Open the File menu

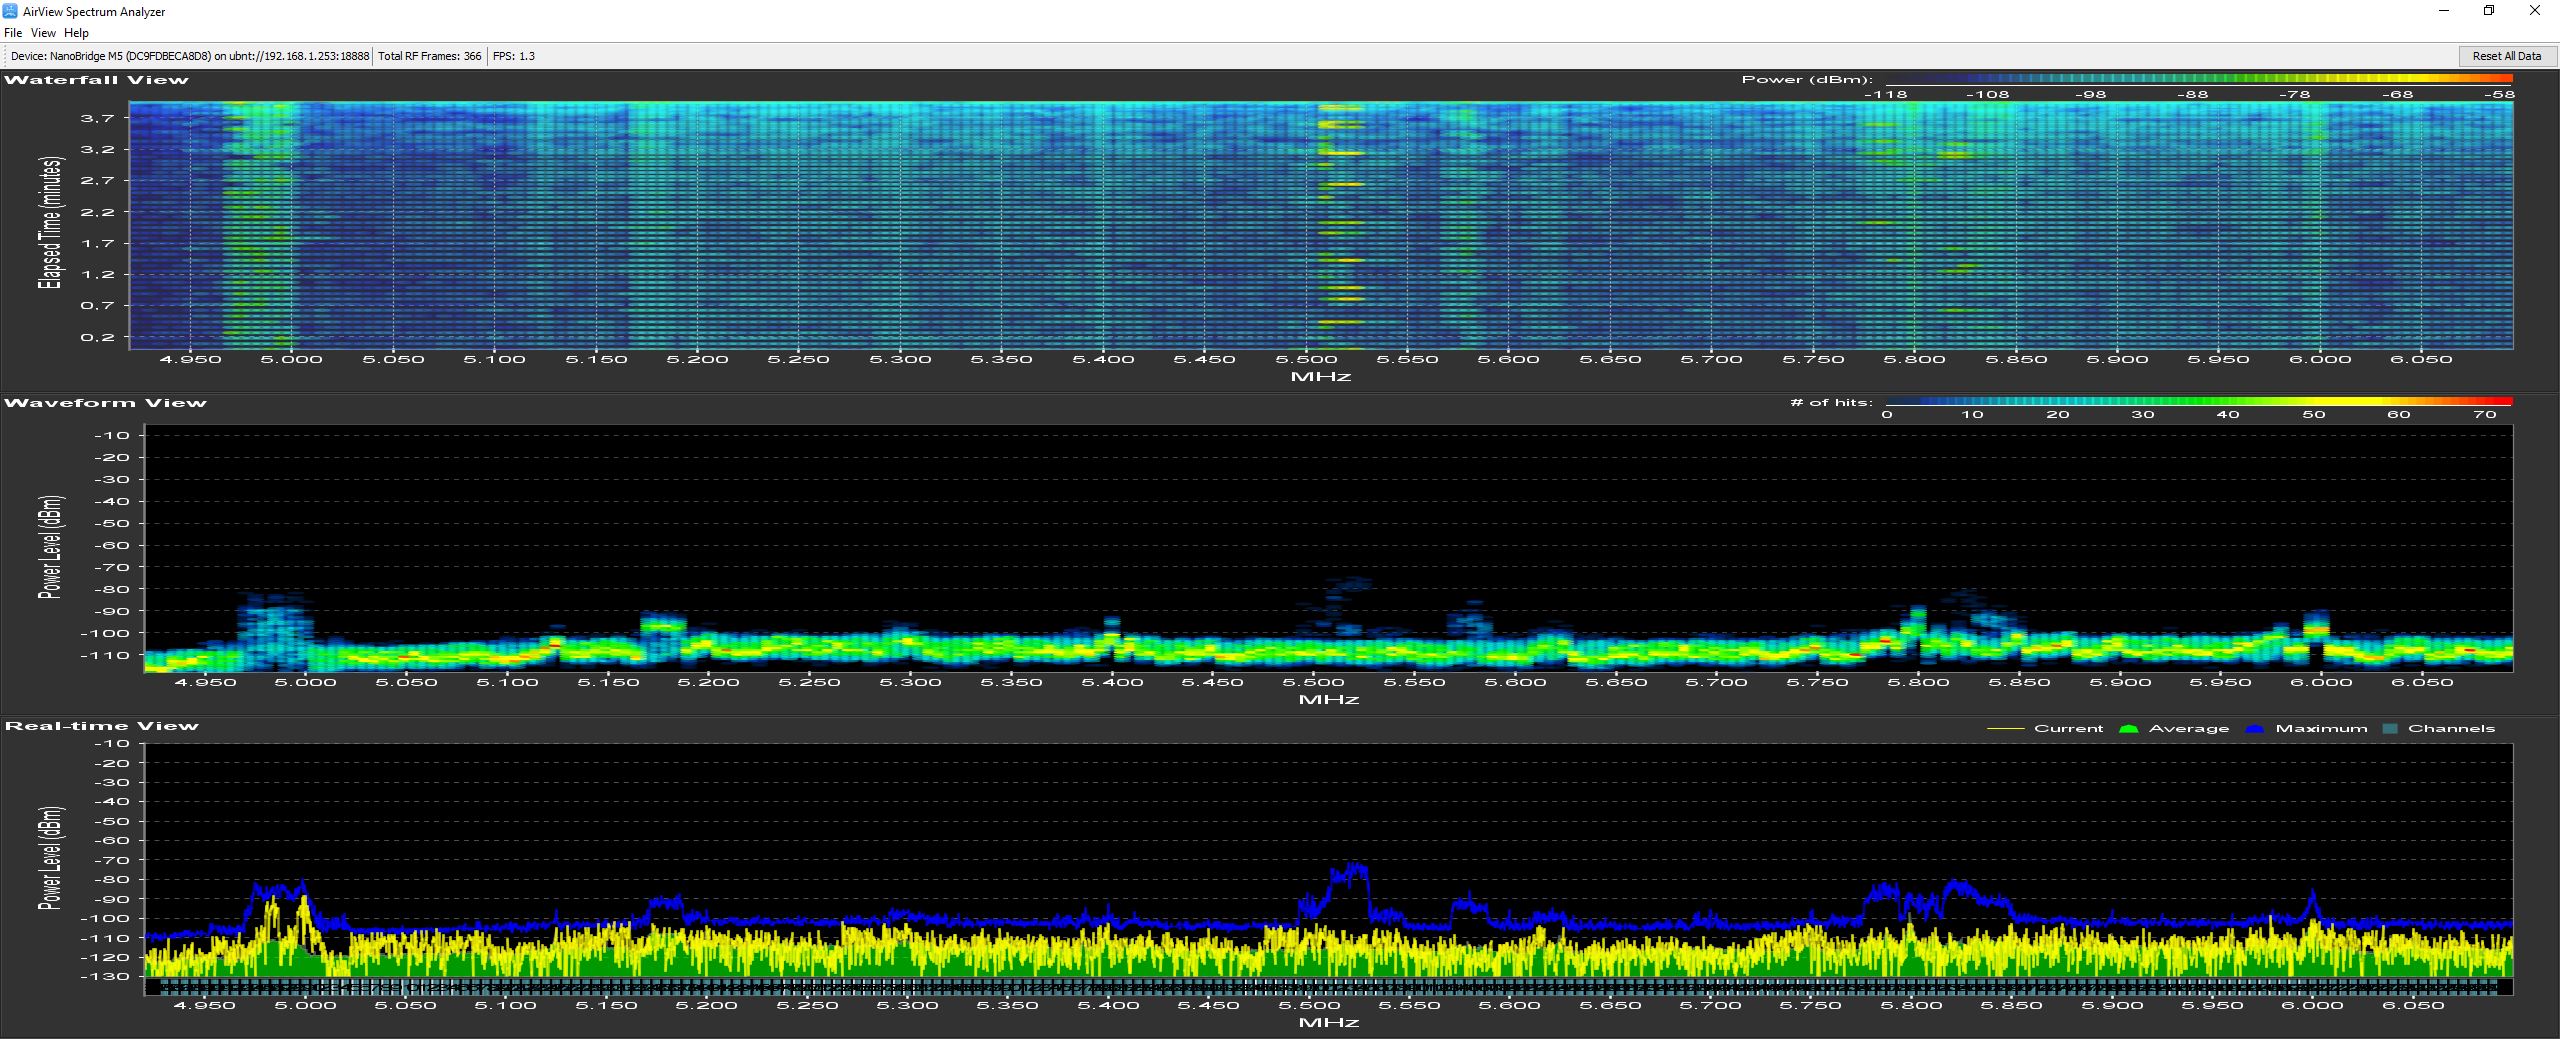12,33
